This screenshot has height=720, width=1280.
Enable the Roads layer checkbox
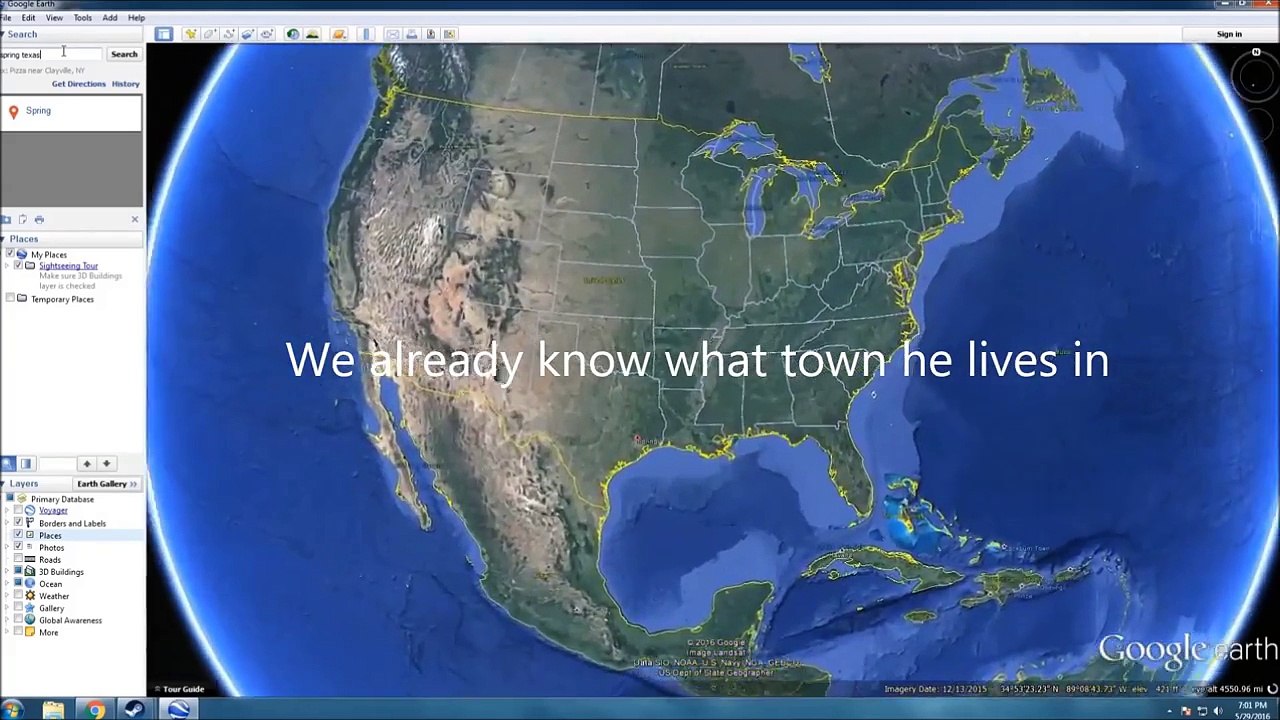(17, 560)
